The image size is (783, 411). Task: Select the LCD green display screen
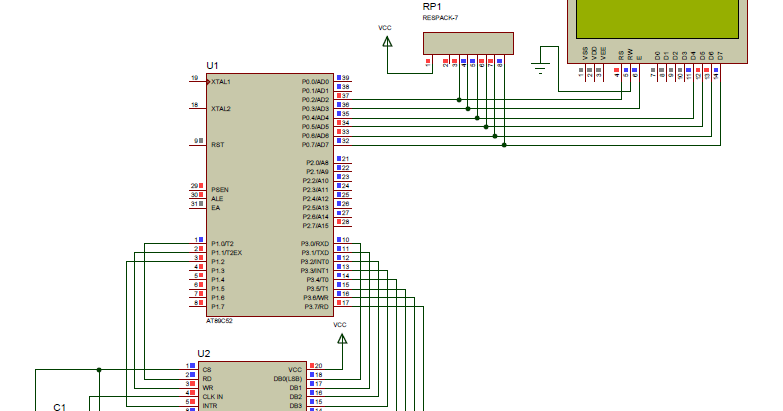[657, 19]
